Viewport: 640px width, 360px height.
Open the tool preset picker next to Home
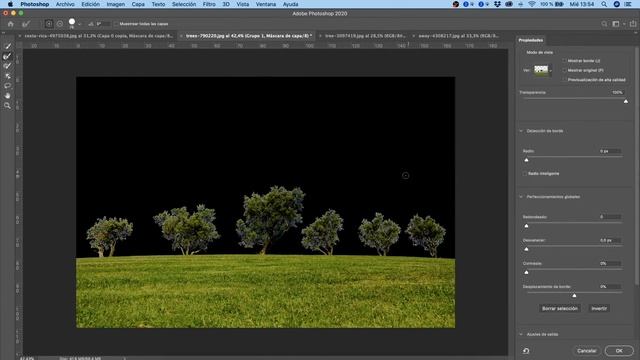click(27, 24)
